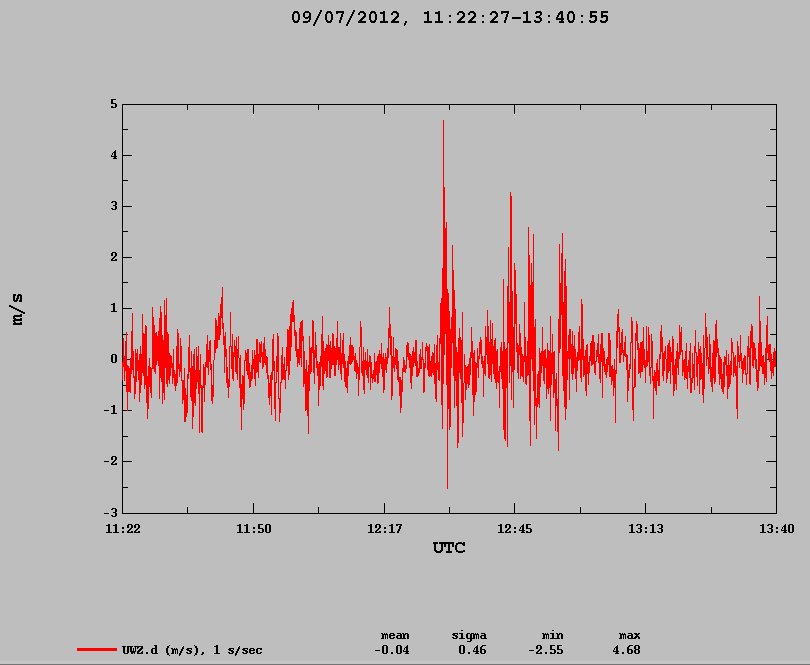The image size is (810, 665).
Task: Click the min column header
Action: 552,636
